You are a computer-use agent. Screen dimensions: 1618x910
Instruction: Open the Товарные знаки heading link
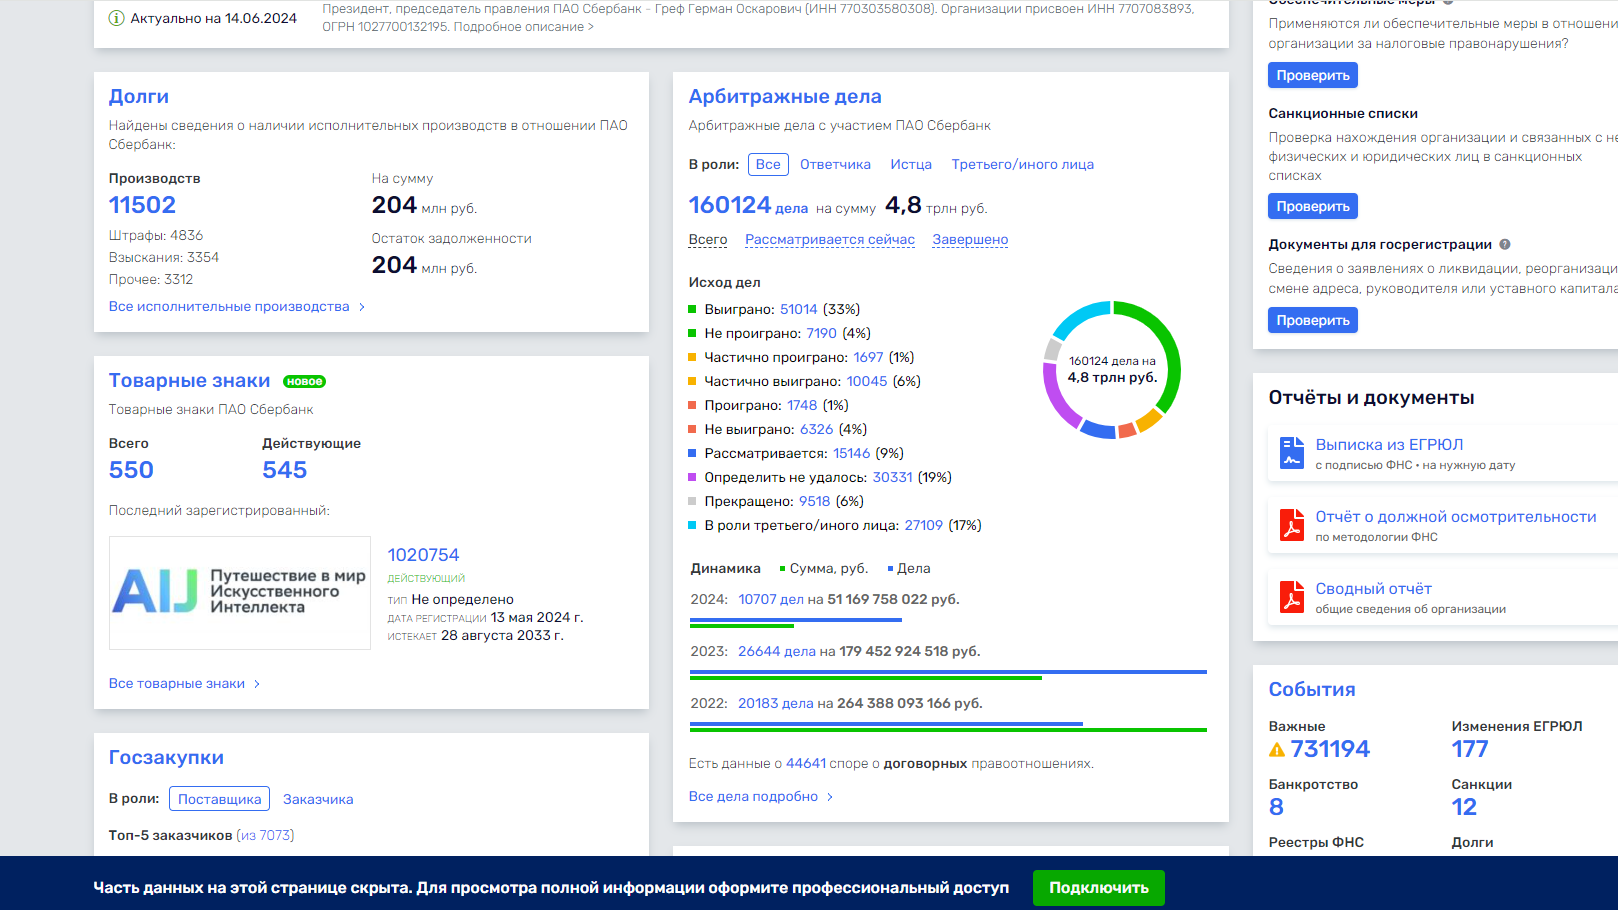pyautogui.click(x=190, y=380)
